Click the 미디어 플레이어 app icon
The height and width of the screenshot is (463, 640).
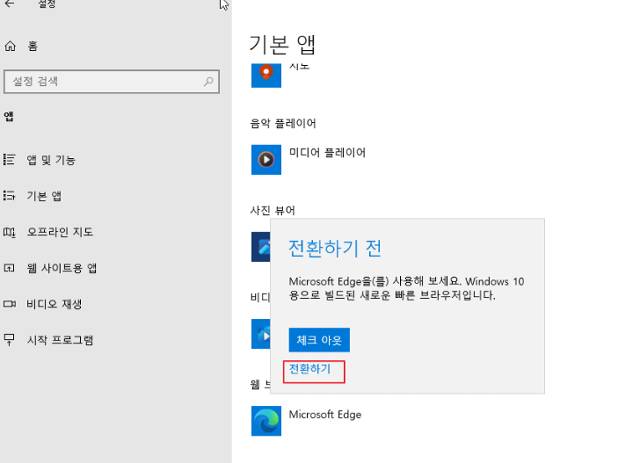(x=266, y=160)
